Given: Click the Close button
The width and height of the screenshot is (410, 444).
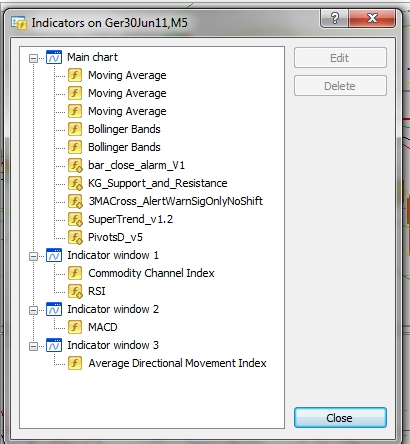Looking at the screenshot, I should tap(340, 418).
